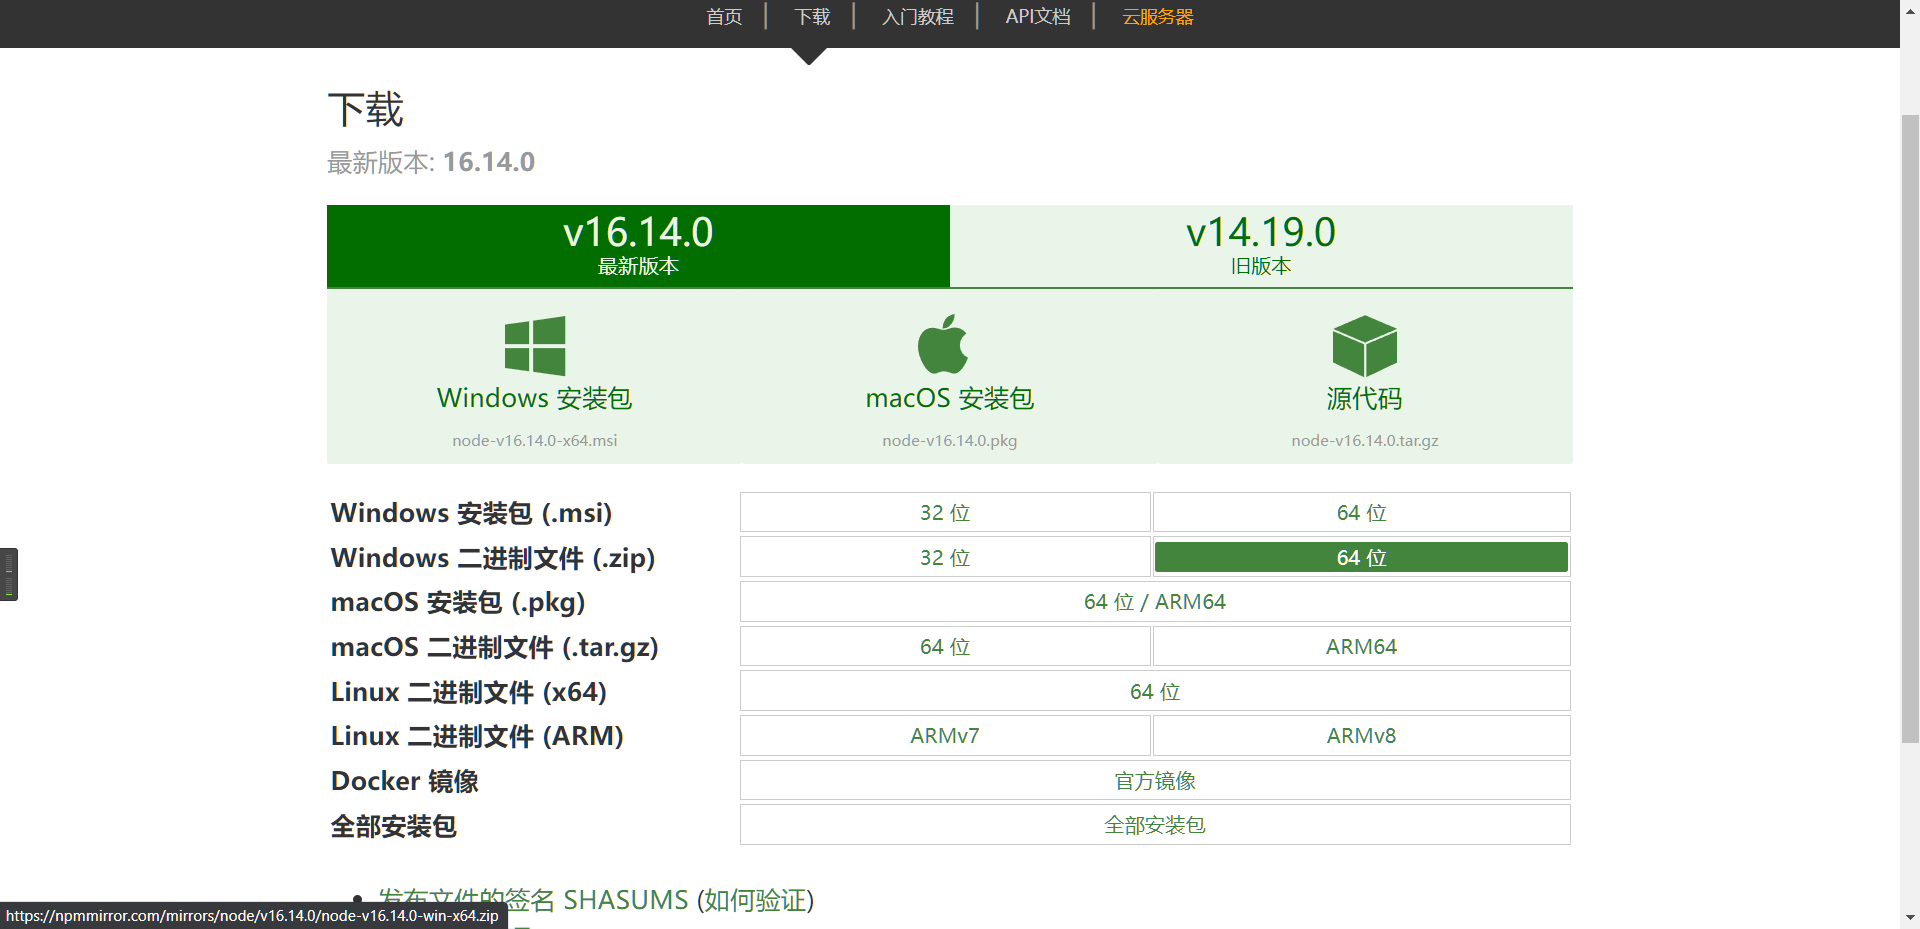Open the API文档 menu item

(1037, 16)
